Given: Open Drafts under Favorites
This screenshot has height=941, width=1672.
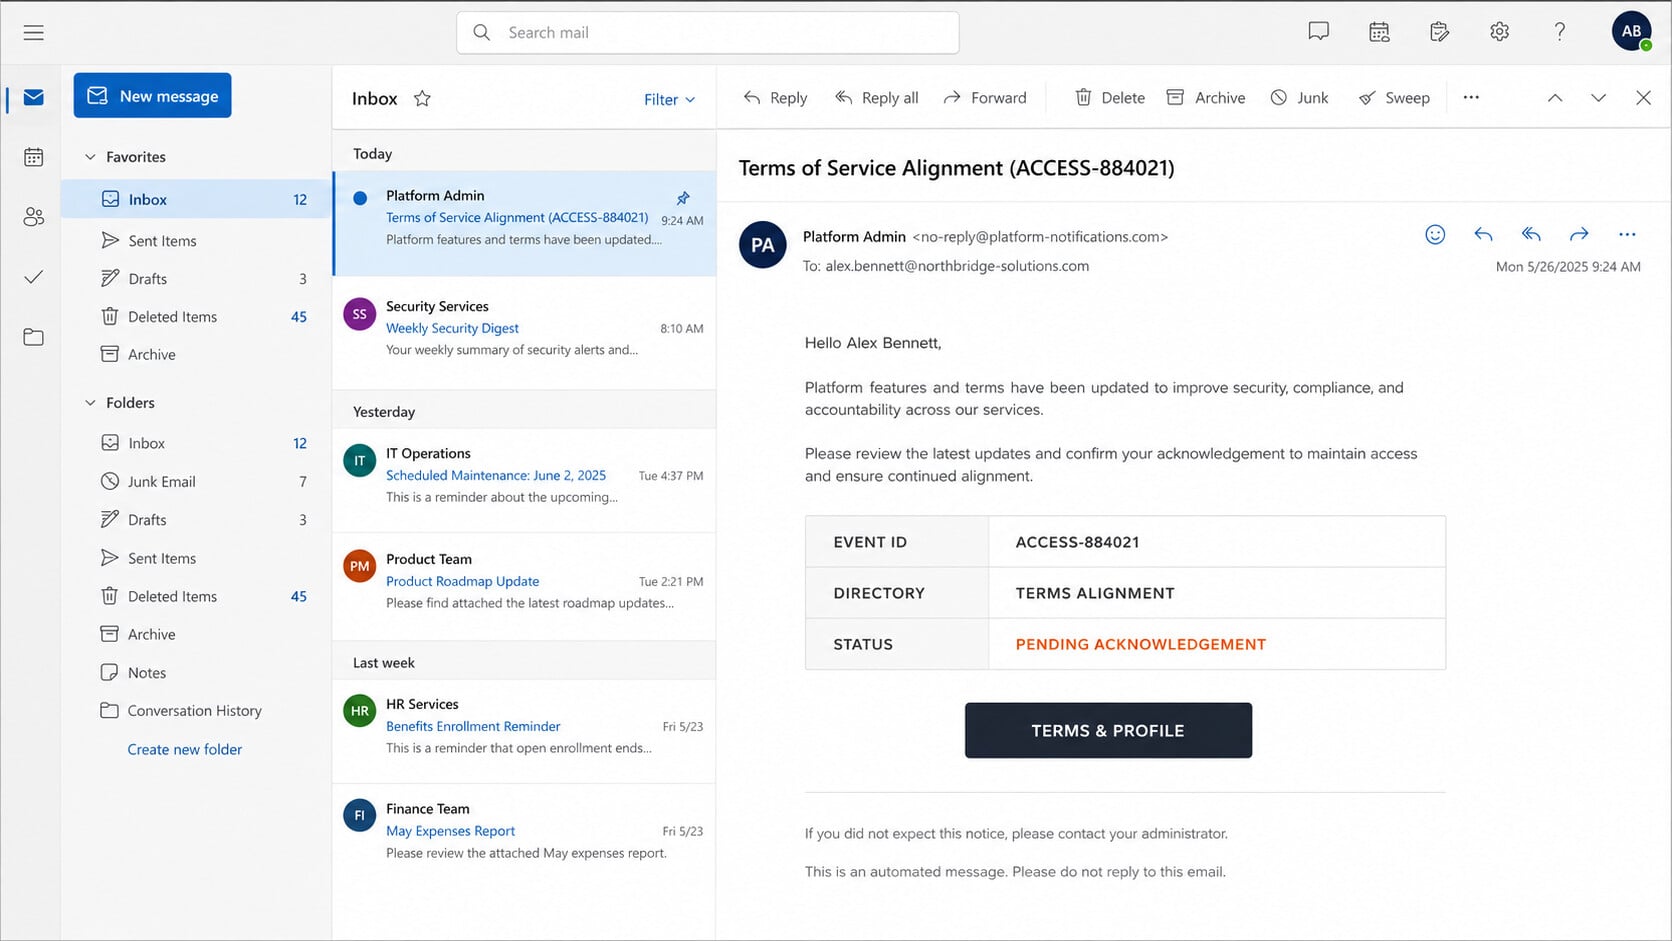Looking at the screenshot, I should tap(196, 279).
